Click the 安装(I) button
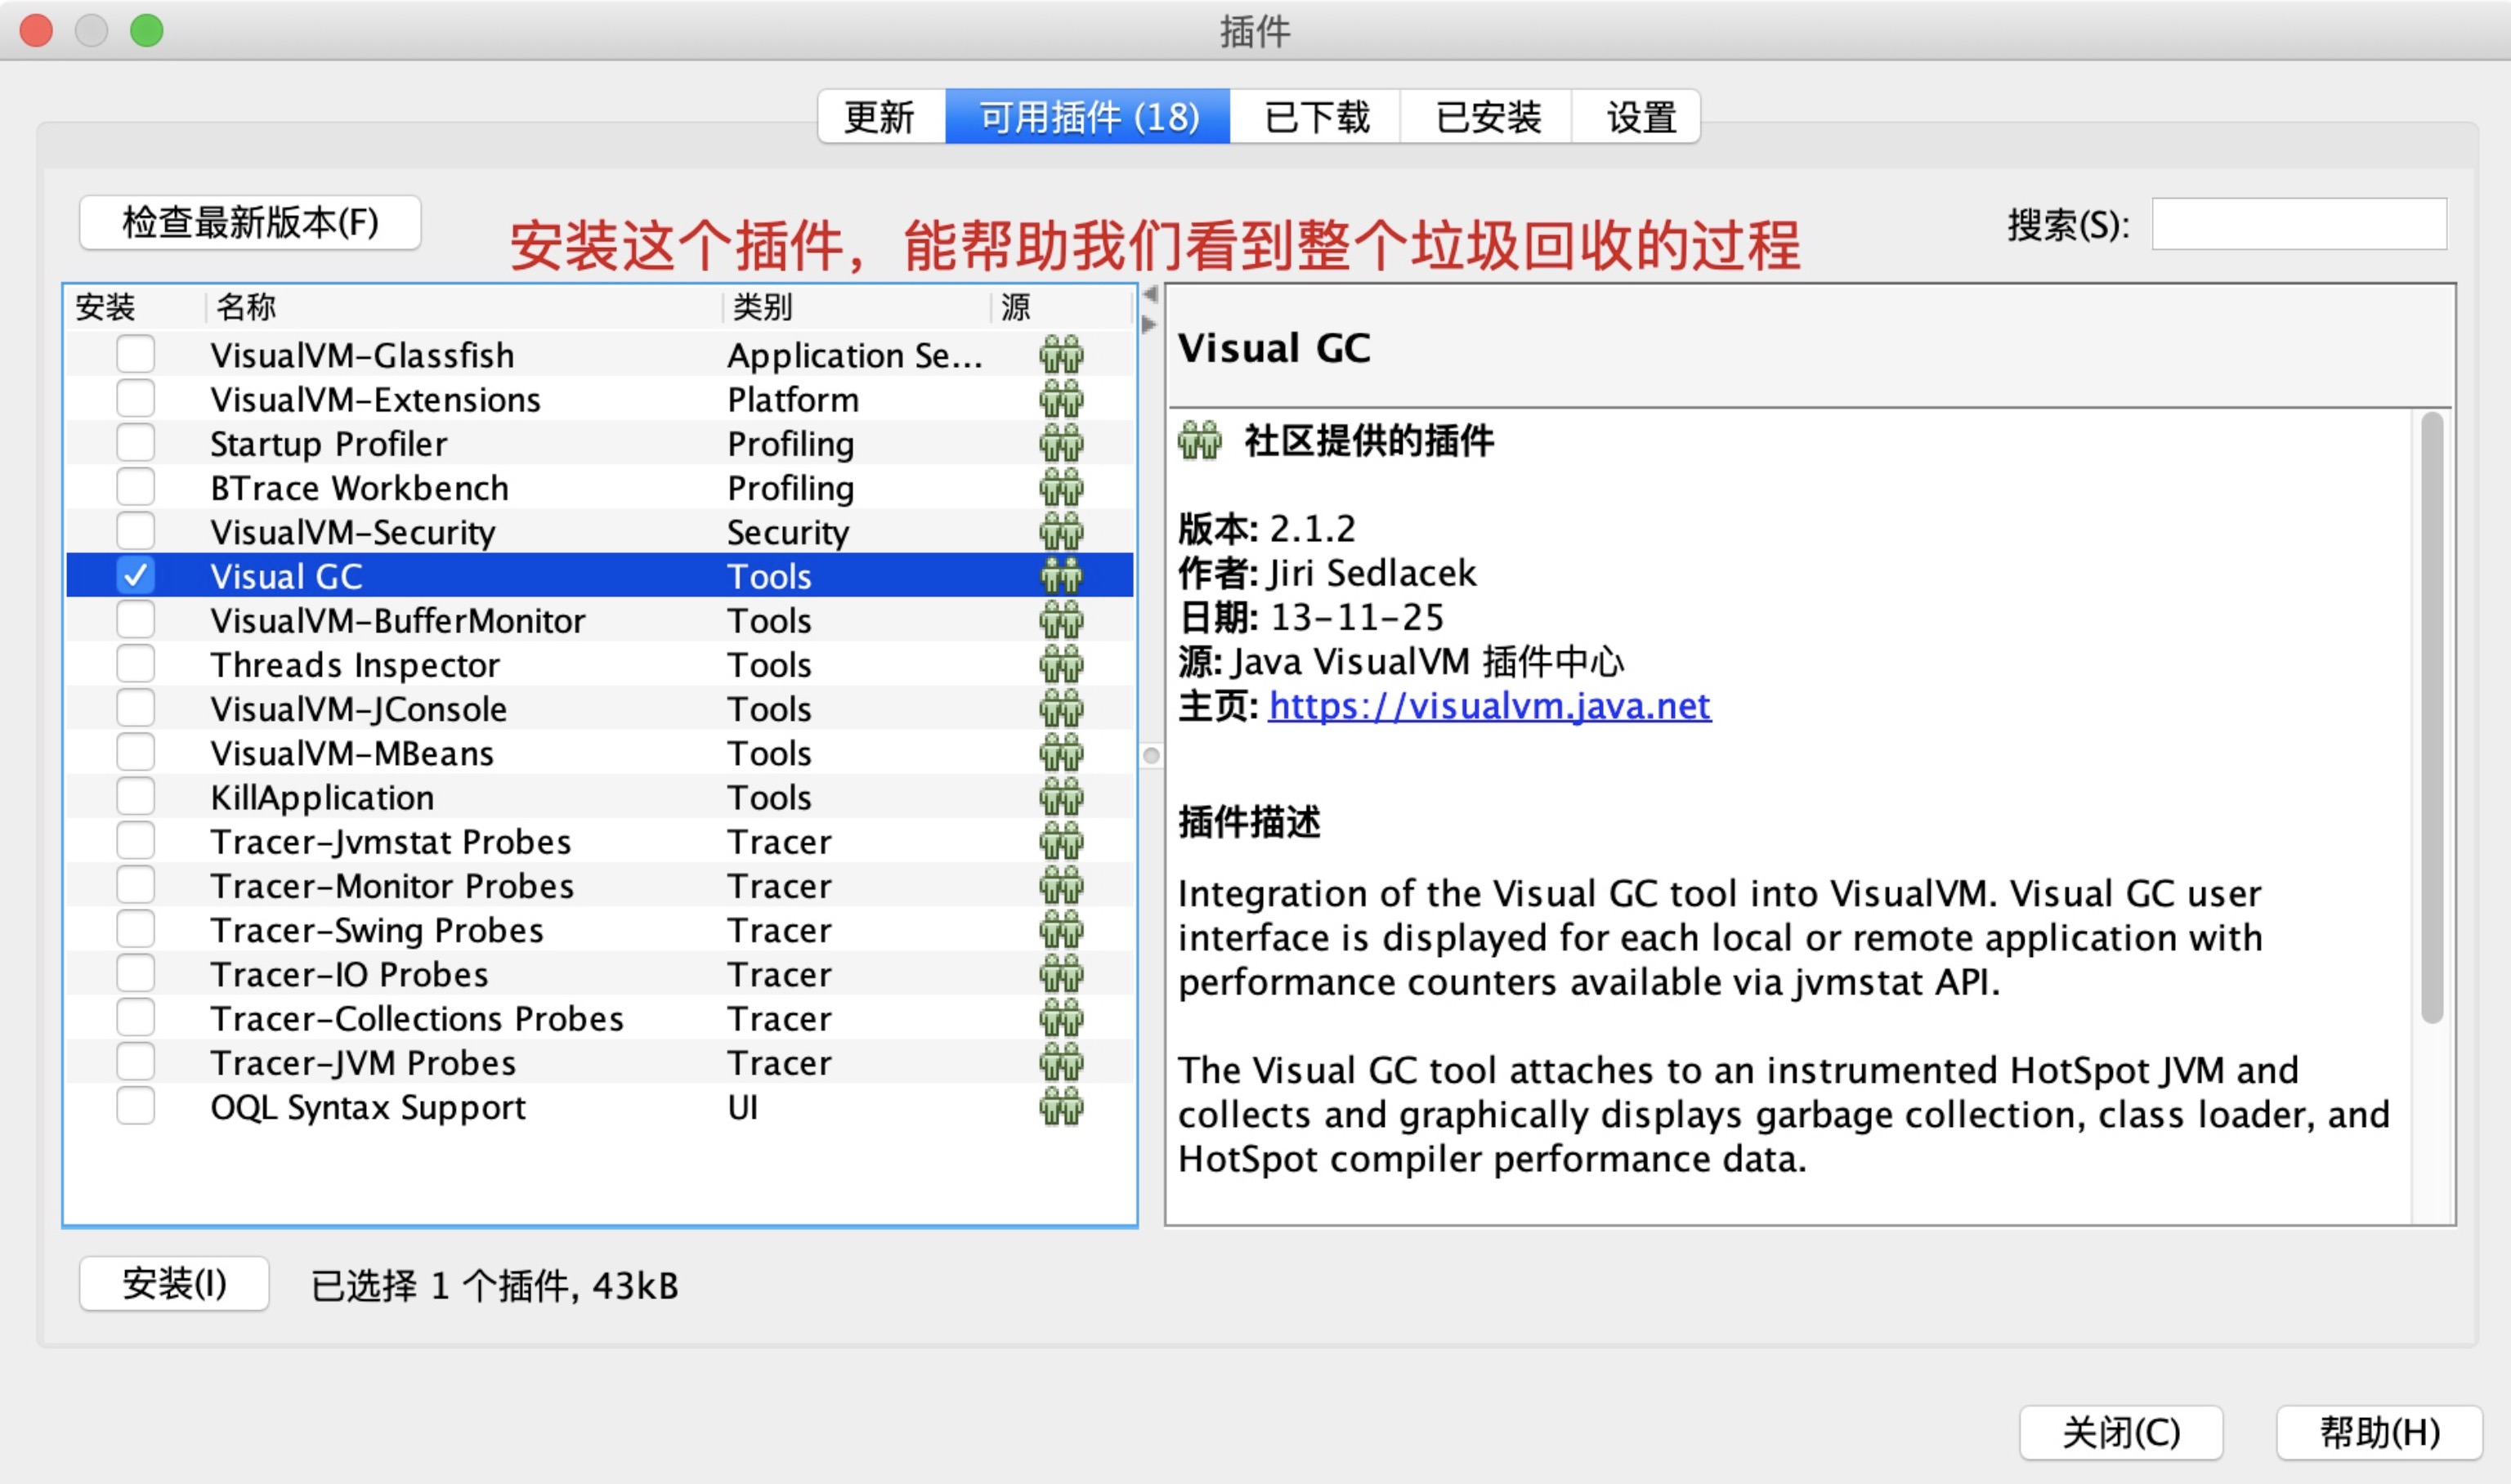Viewport: 2511px width, 1484px height. pyautogui.click(x=174, y=1283)
